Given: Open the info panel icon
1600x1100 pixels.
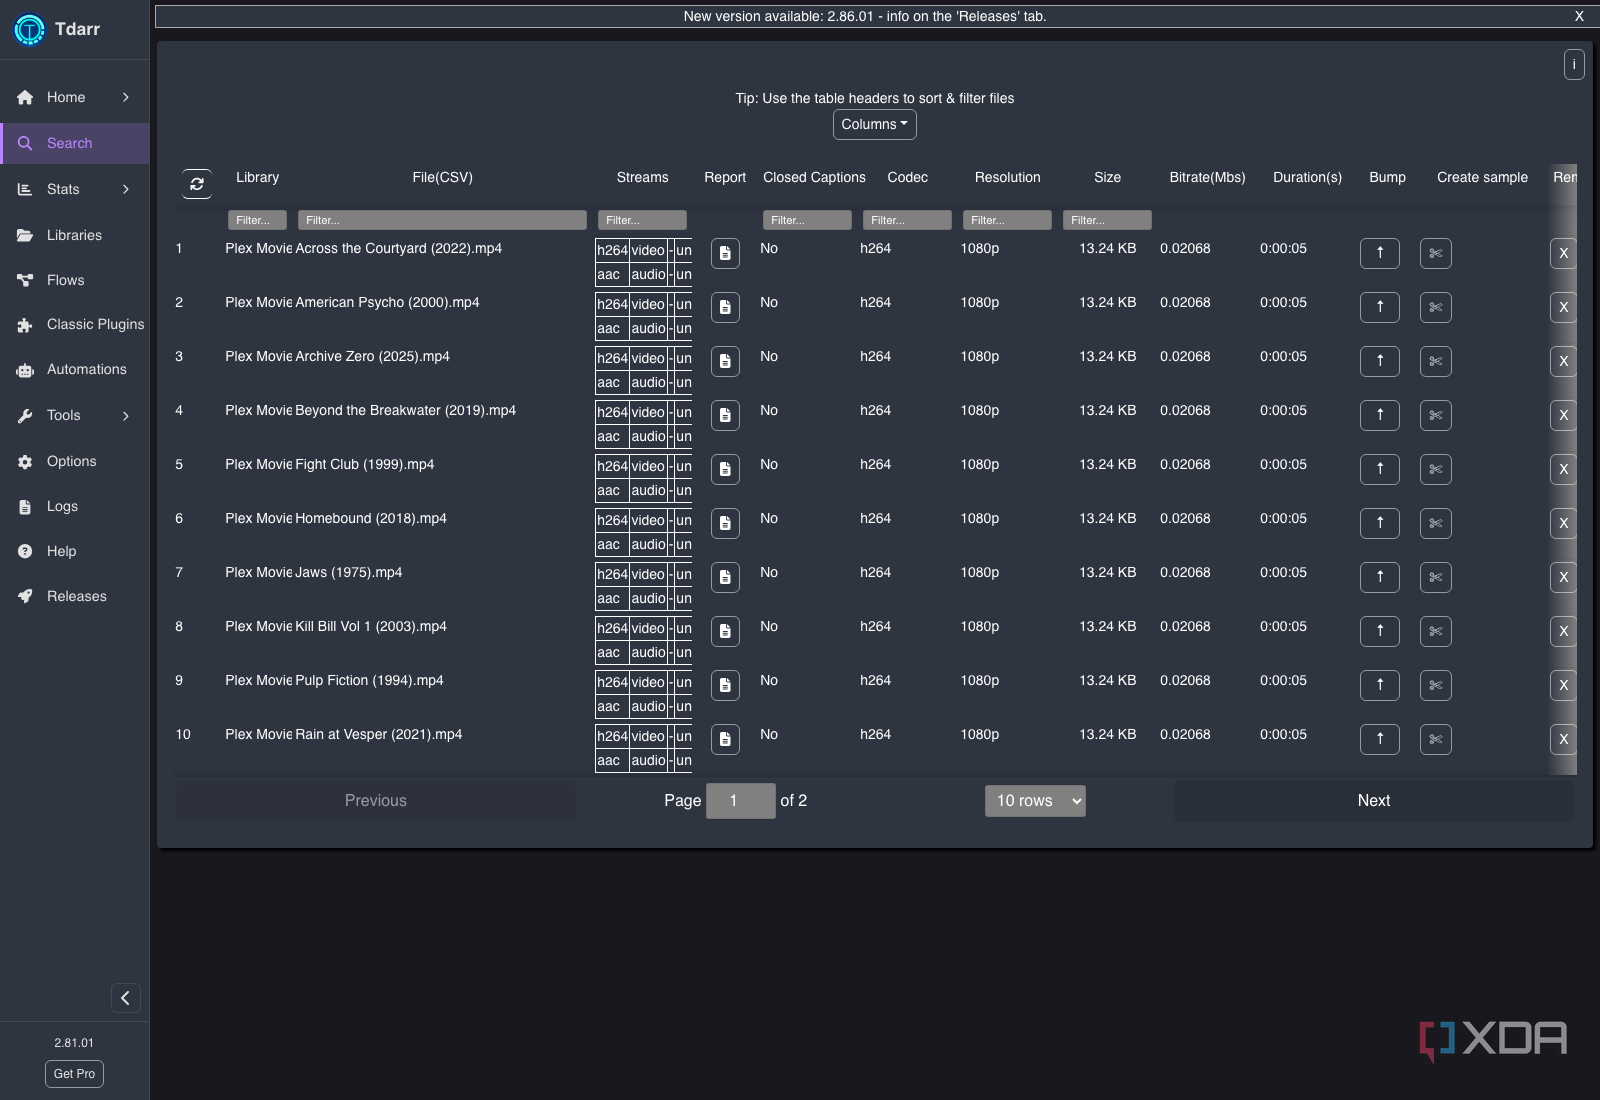Looking at the screenshot, I should (x=1574, y=64).
